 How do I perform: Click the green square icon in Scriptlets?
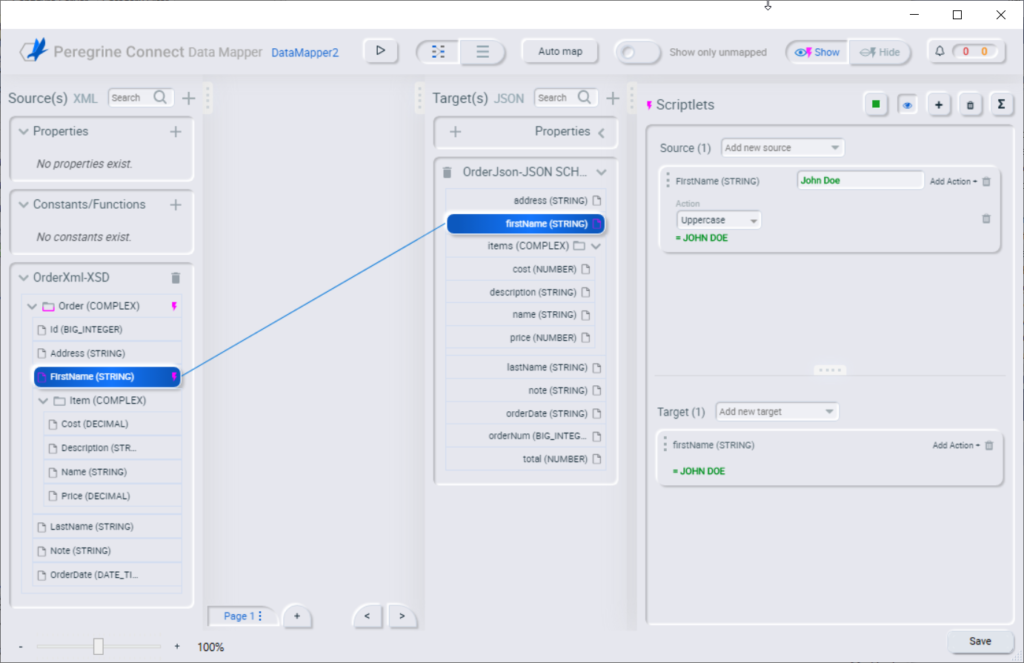coord(876,104)
